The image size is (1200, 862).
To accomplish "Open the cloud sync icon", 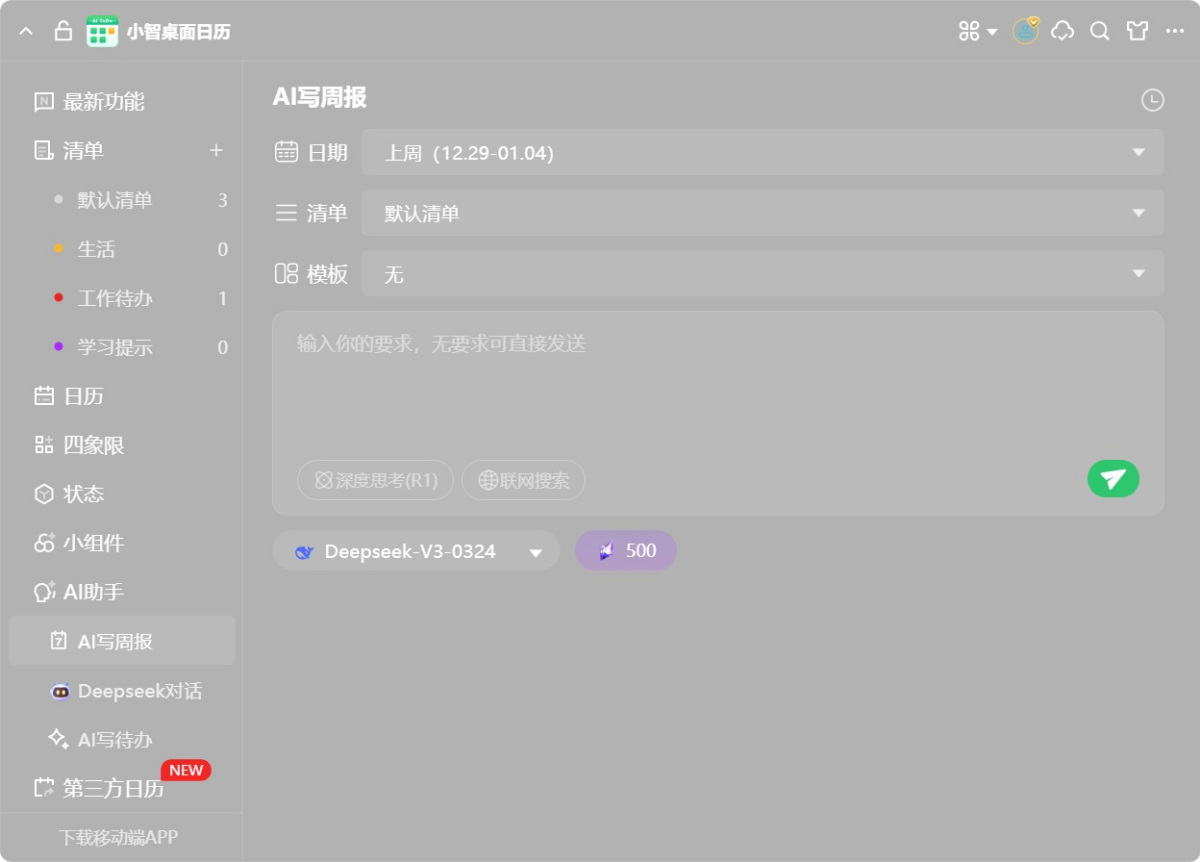I will [x=1063, y=31].
